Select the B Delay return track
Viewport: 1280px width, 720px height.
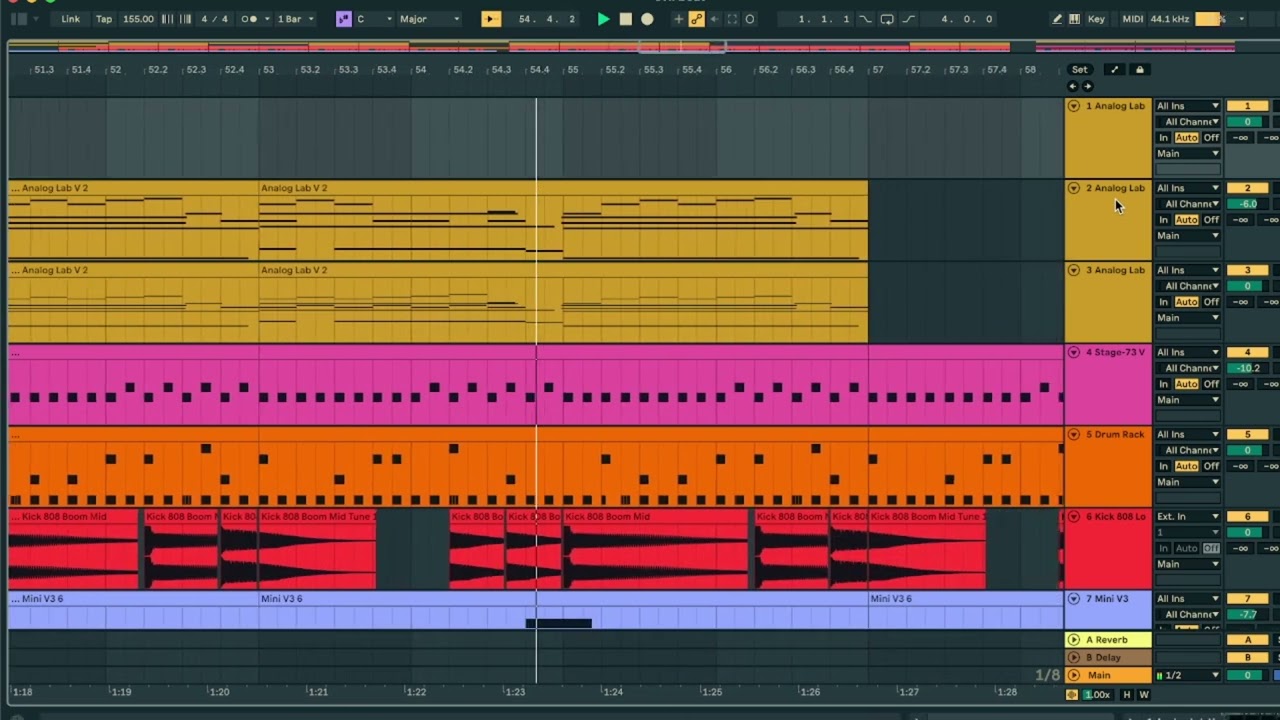[x=1108, y=657]
